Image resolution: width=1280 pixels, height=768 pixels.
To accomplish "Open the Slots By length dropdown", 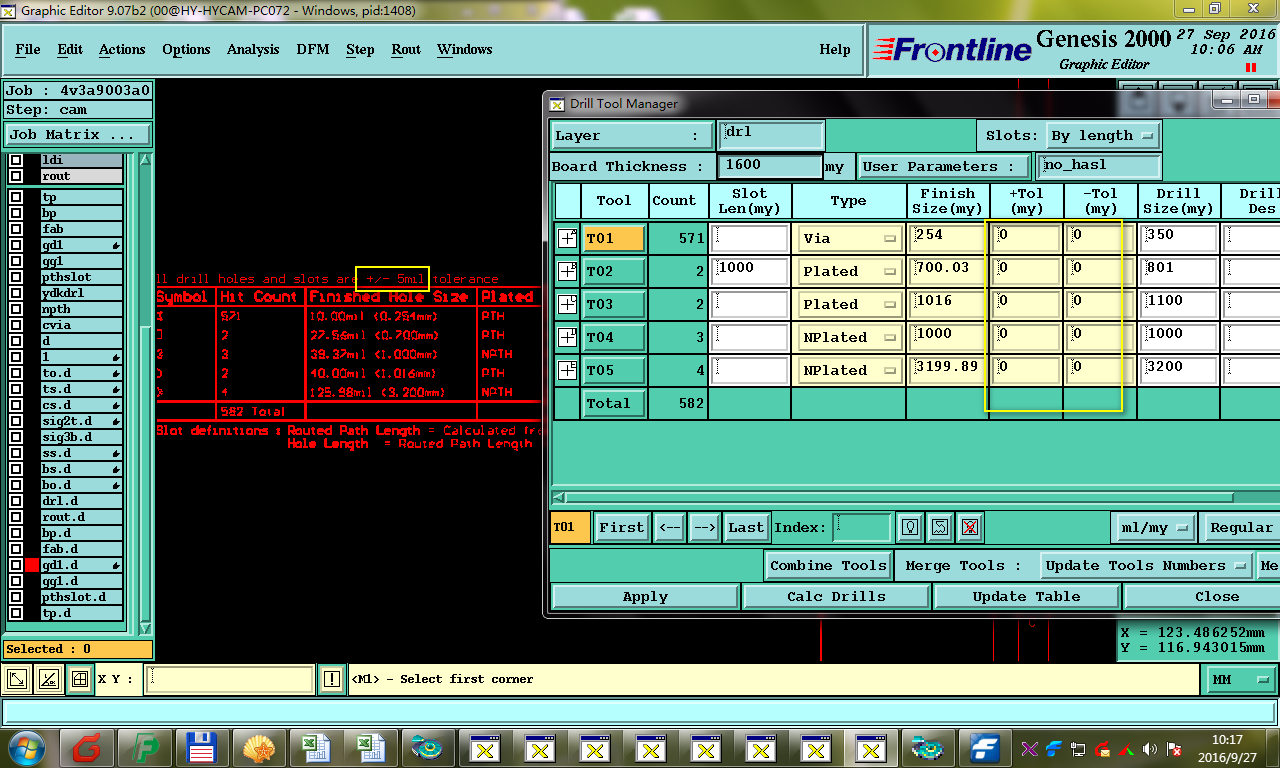I will [1101, 135].
